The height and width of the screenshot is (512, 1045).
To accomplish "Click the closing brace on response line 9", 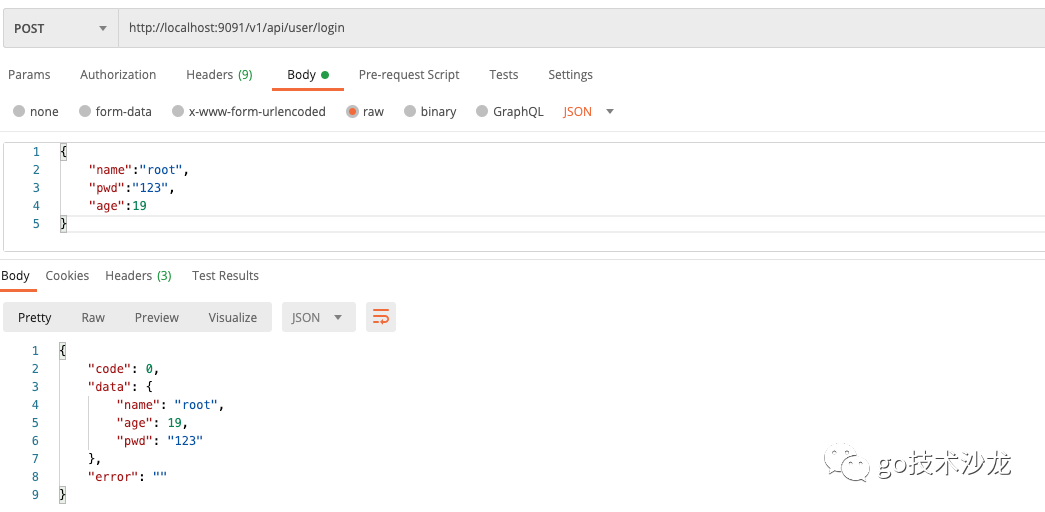I will pyautogui.click(x=63, y=495).
